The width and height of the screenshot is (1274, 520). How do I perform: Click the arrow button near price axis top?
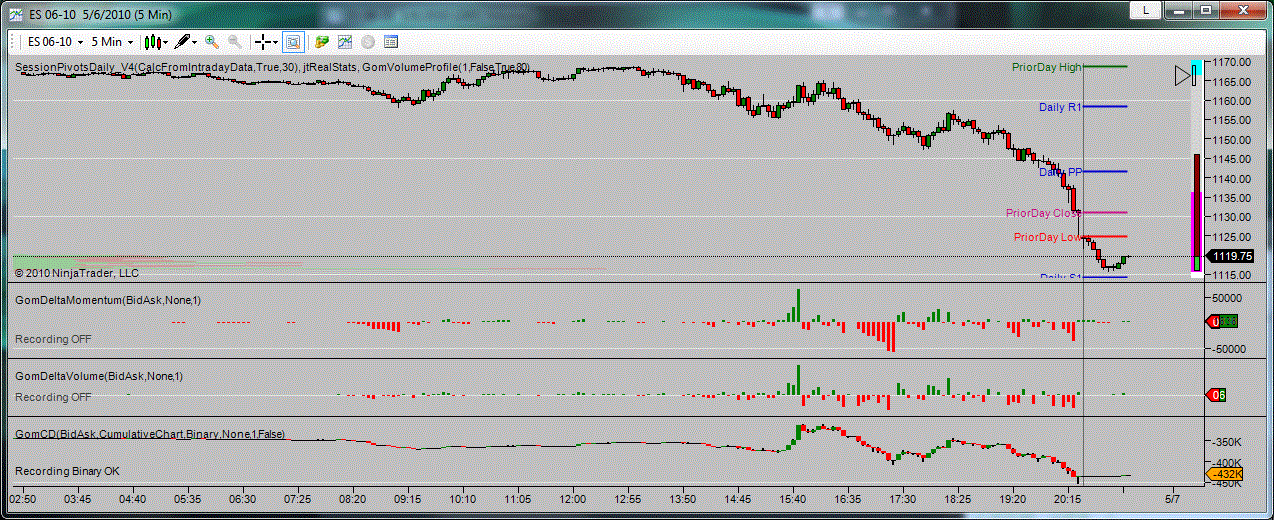pos(1184,75)
